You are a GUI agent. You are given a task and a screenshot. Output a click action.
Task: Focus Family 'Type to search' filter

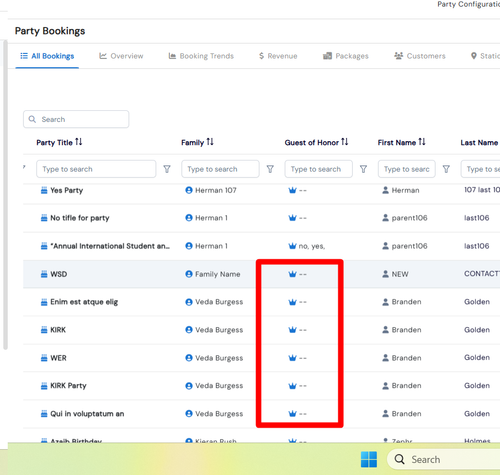point(220,169)
